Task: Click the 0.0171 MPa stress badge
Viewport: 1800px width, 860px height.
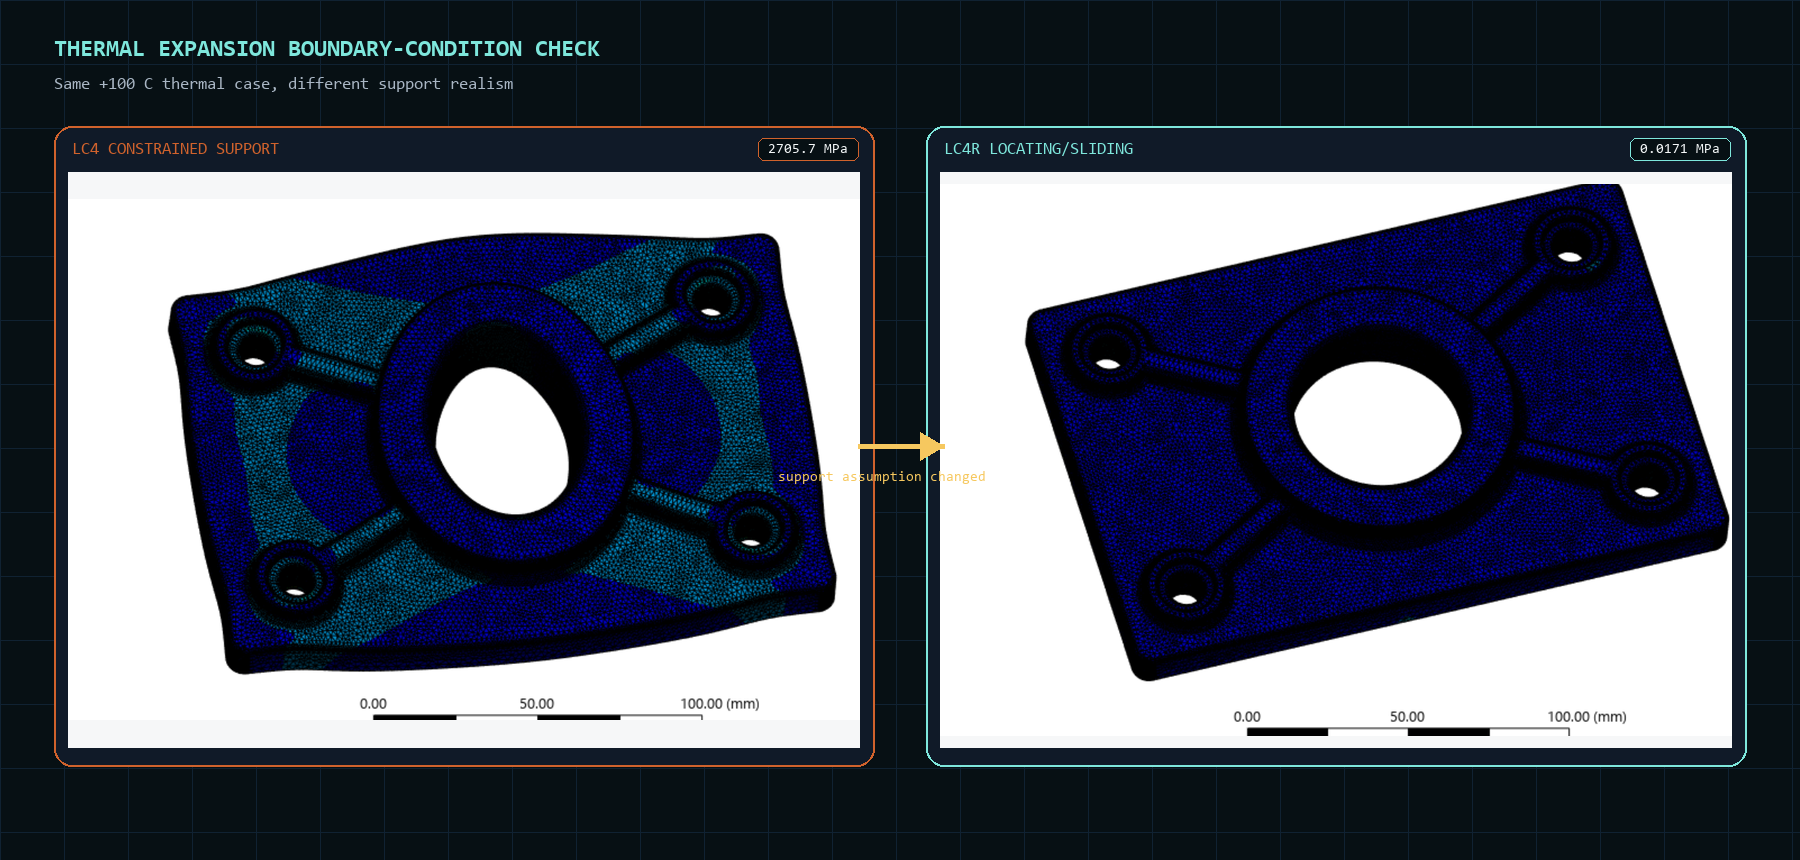Action: point(1680,149)
